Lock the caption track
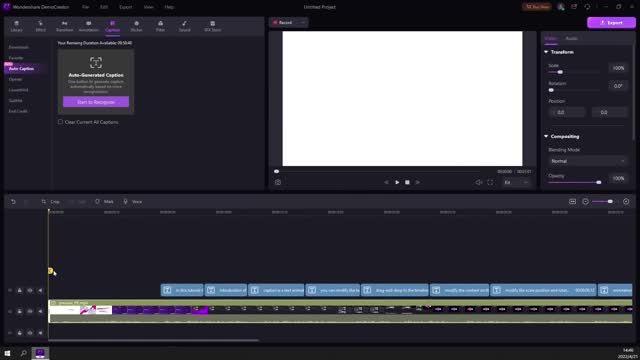Viewport: 640px width, 360px height. pyautogui.click(x=20, y=290)
